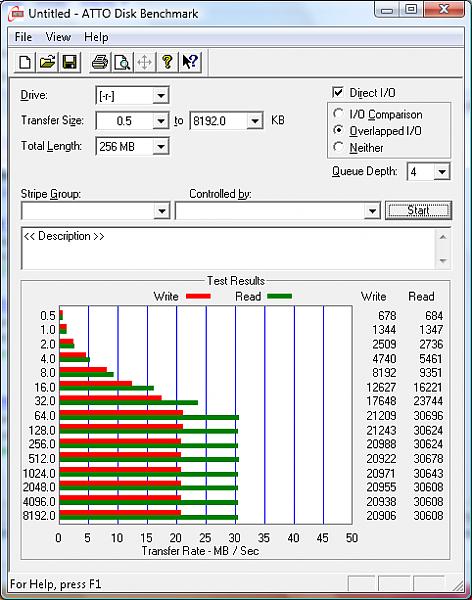The image size is (472, 600).
Task: Click inside the Description text box
Action: 228,249
